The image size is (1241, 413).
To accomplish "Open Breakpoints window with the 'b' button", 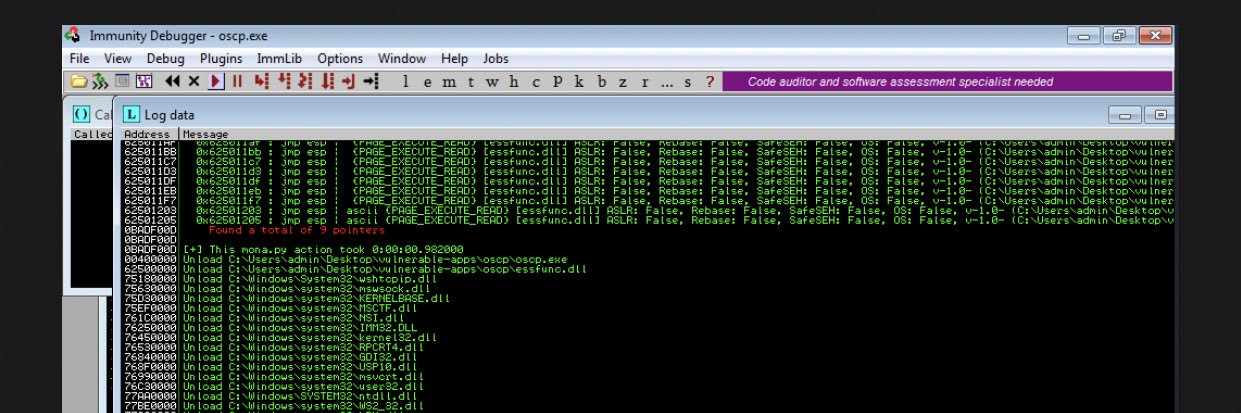I will (x=601, y=82).
